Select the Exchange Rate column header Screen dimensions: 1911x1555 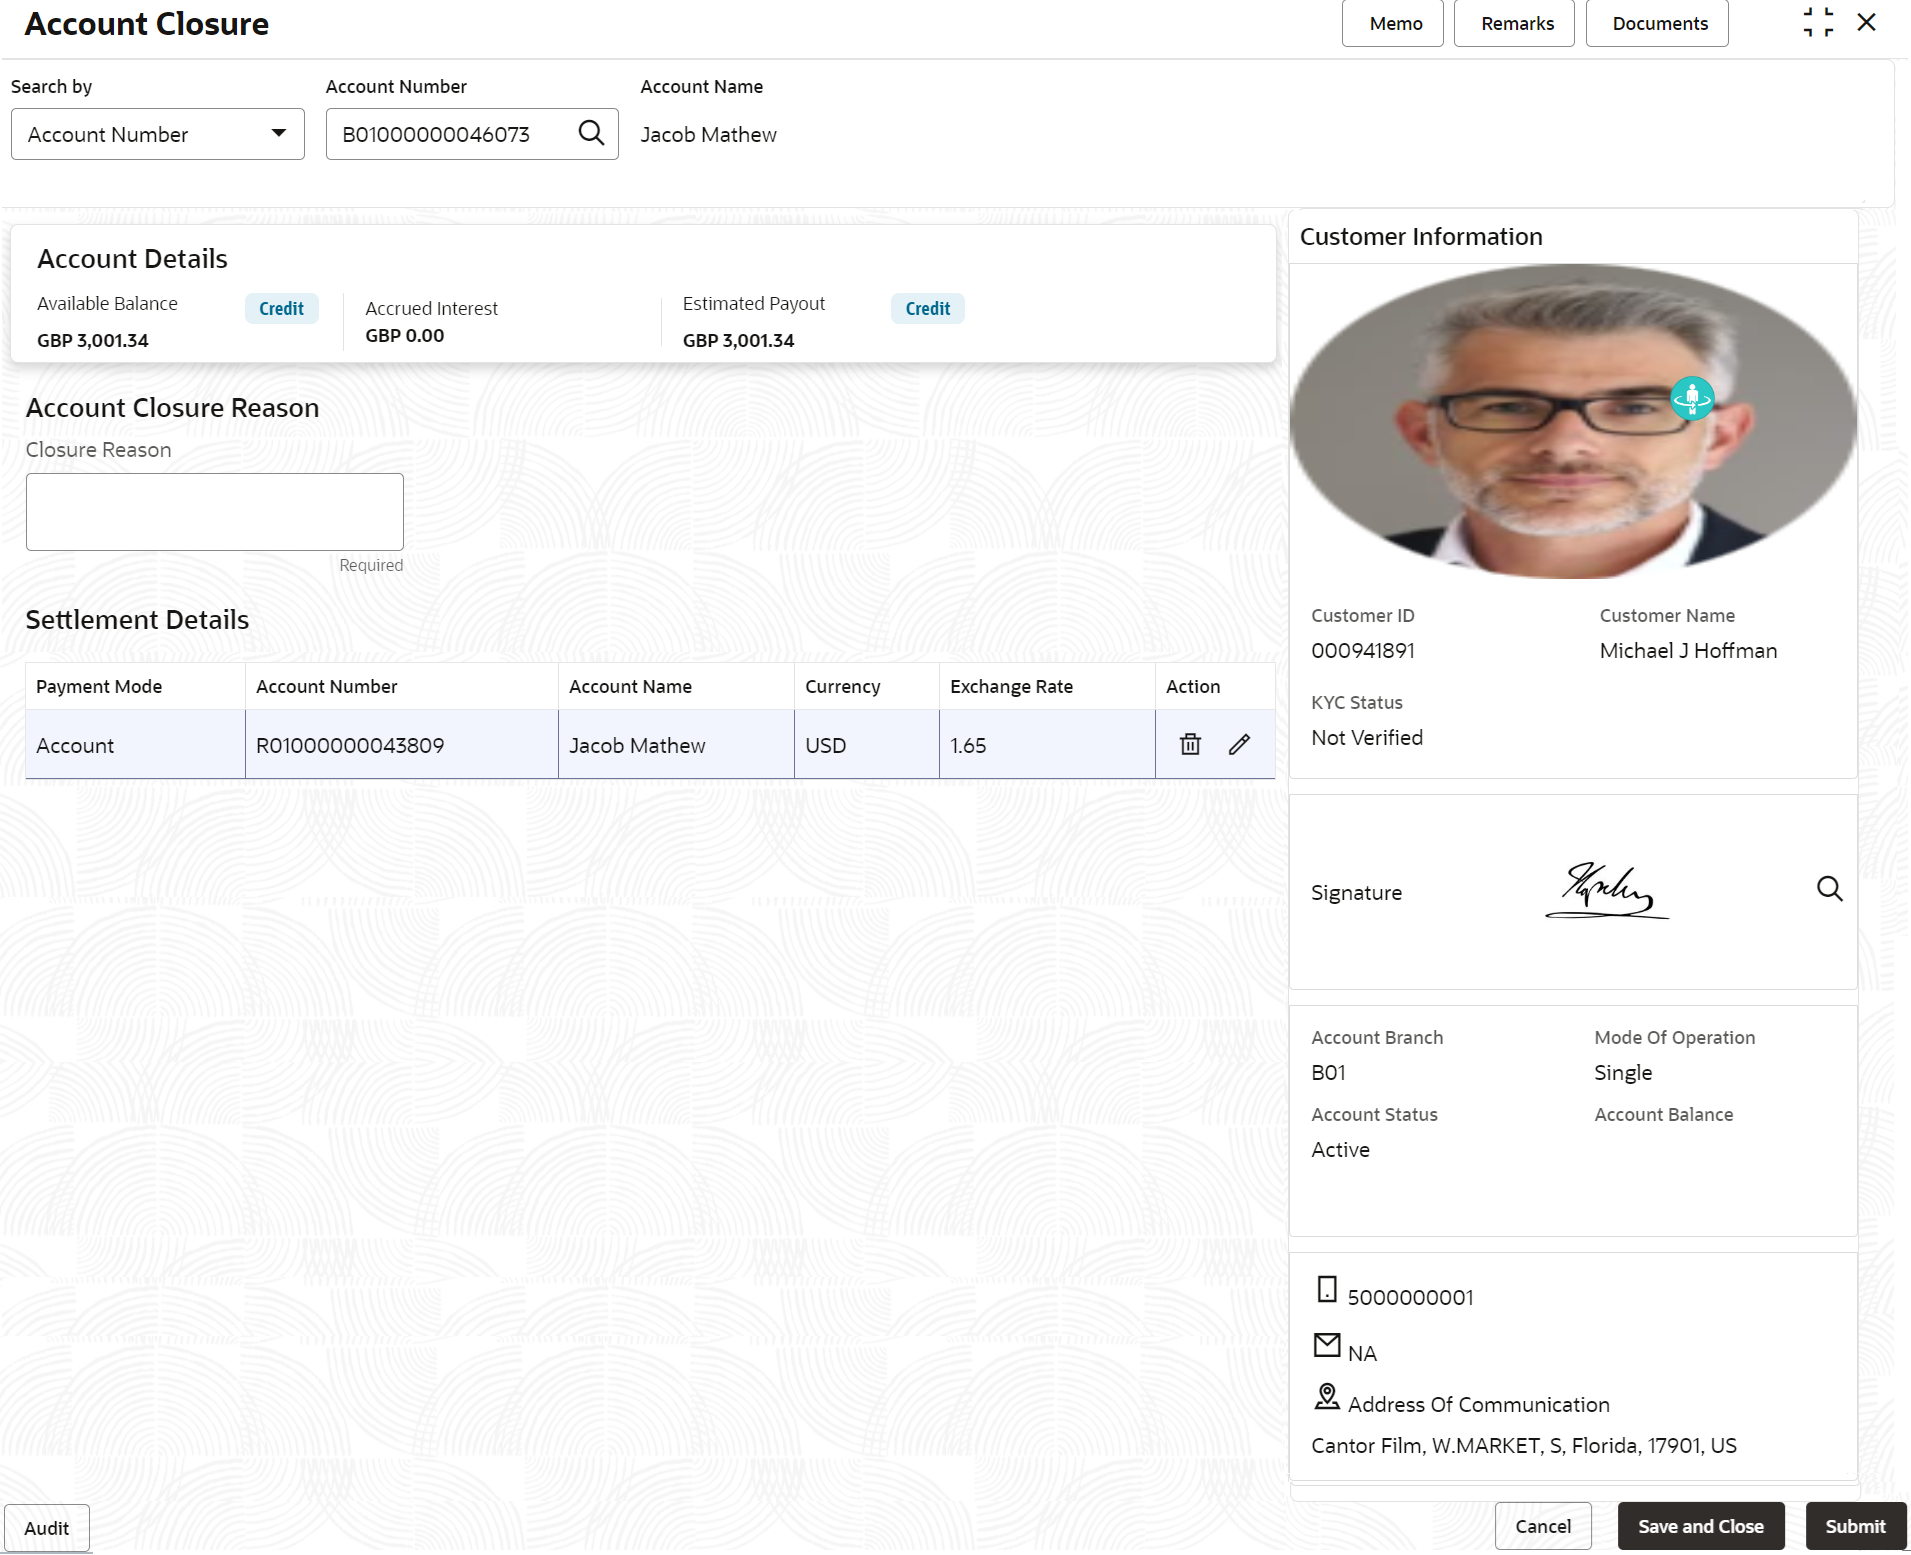pos(1047,686)
